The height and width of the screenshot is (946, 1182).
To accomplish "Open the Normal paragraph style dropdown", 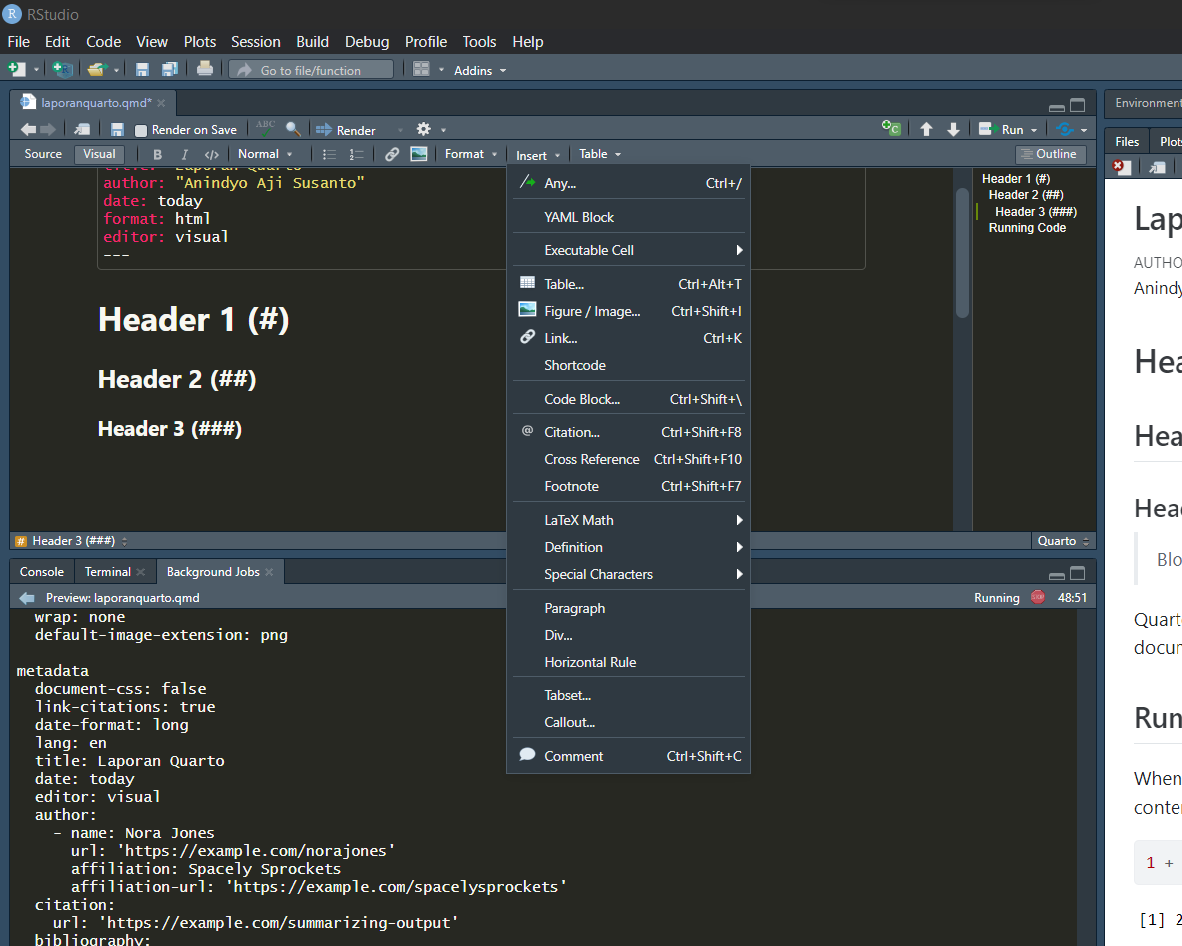I will (265, 154).
